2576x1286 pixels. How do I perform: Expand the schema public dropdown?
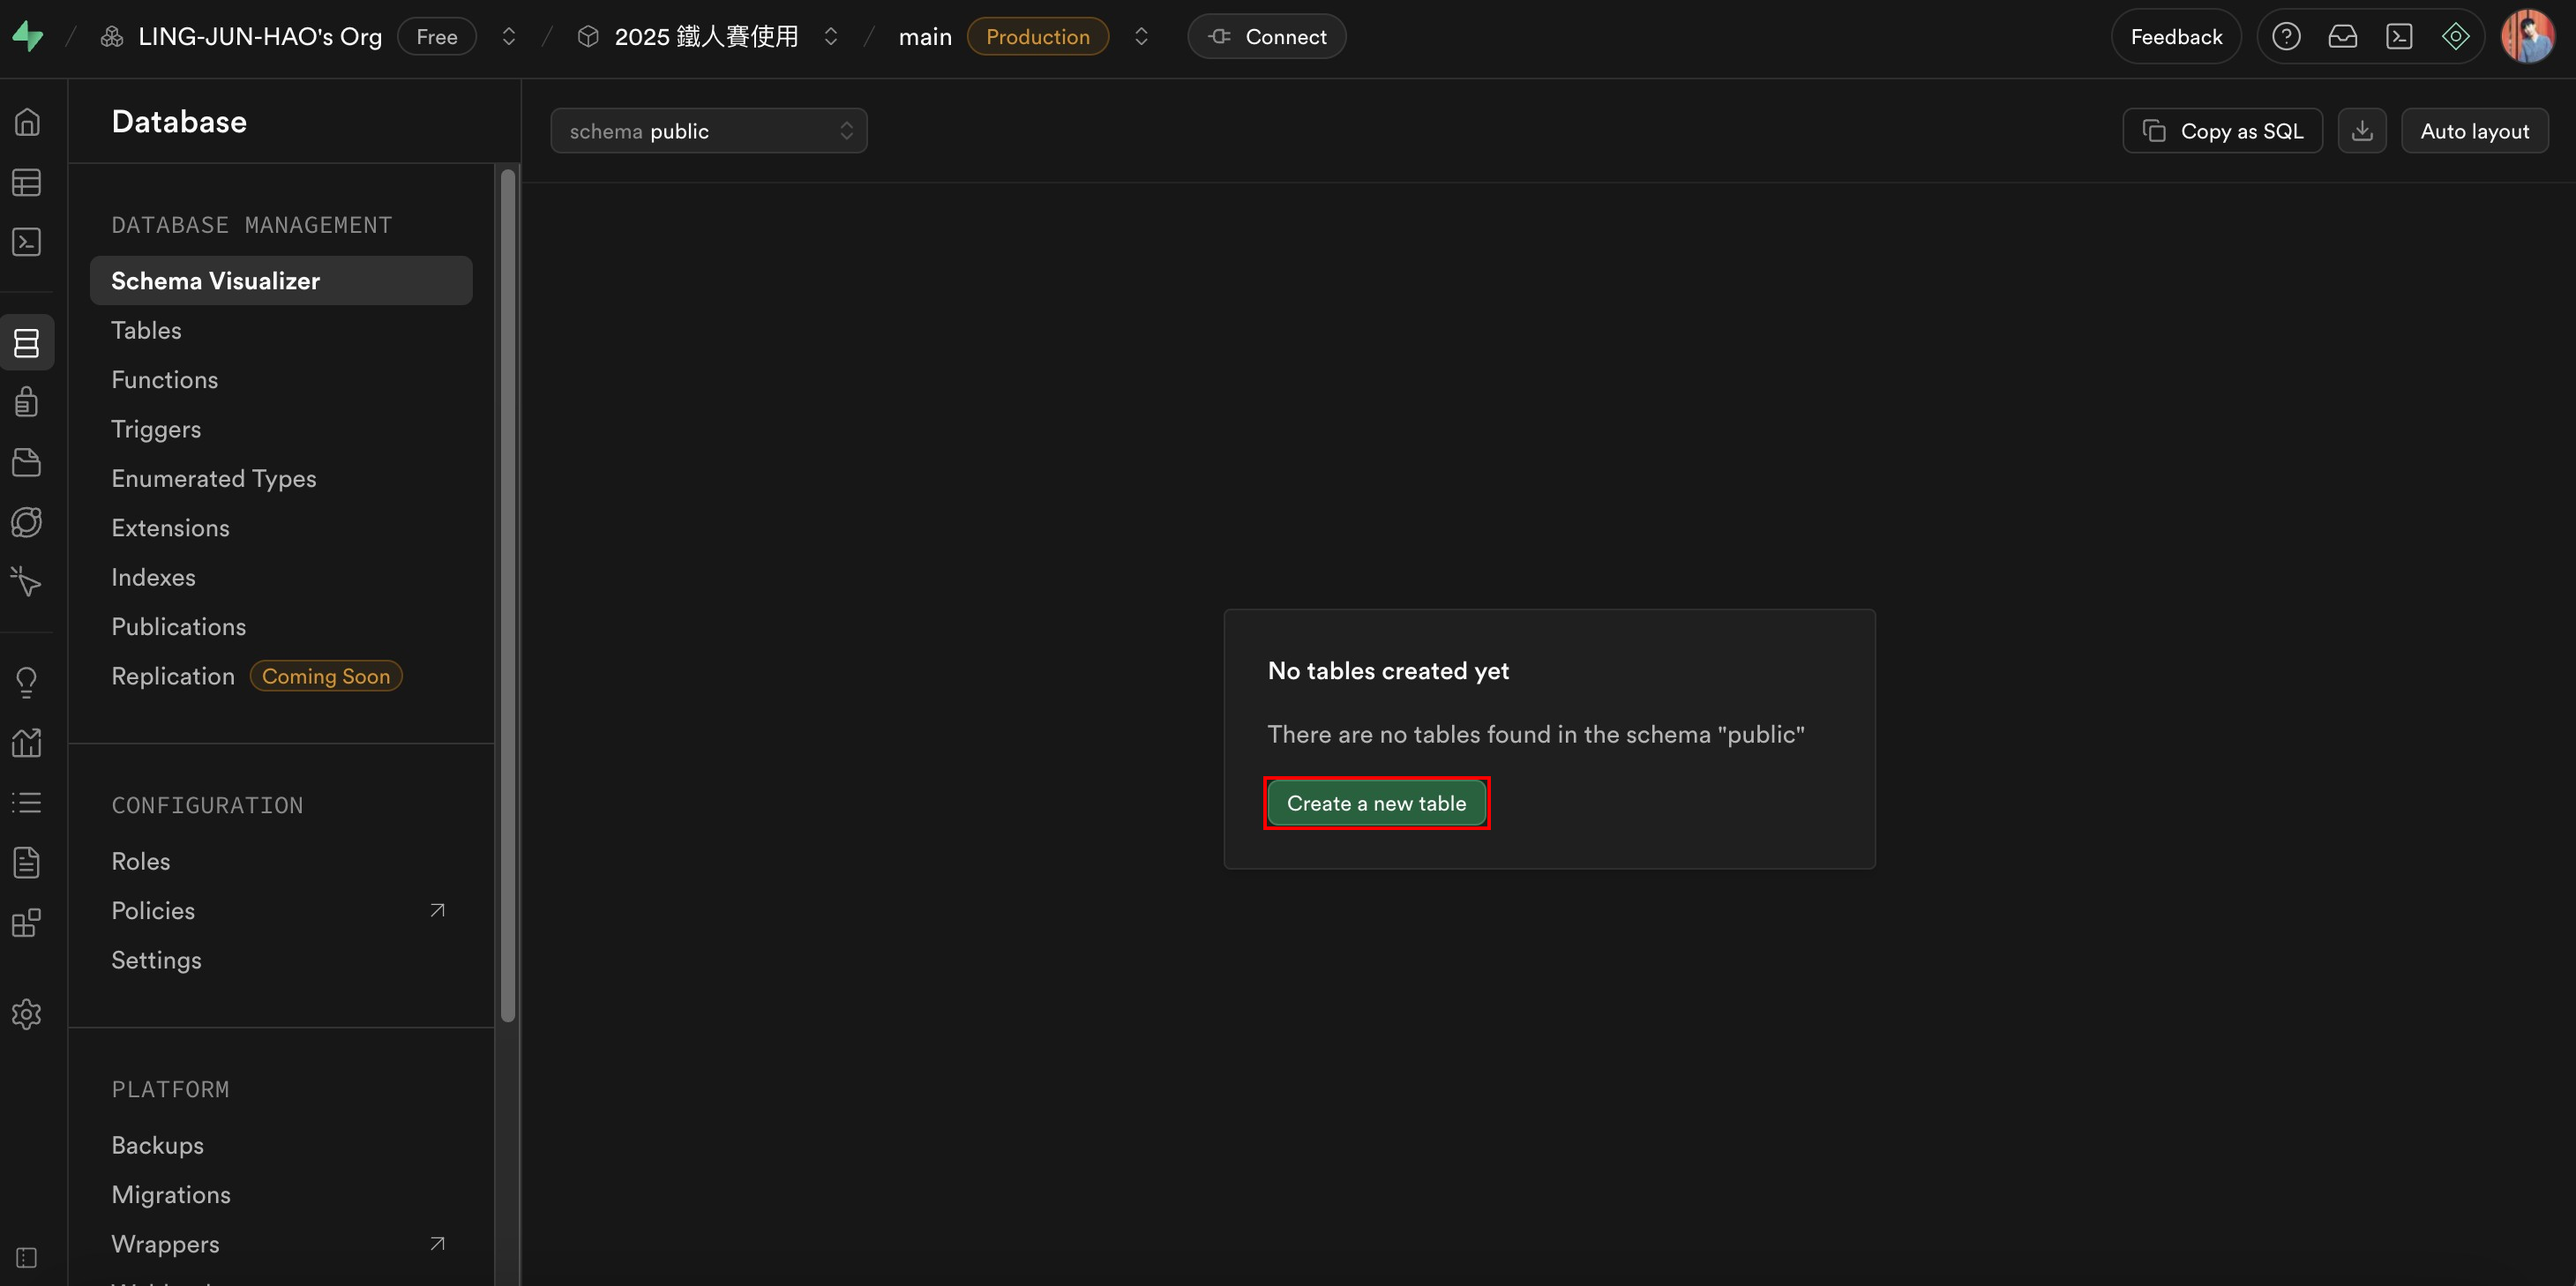[708, 131]
